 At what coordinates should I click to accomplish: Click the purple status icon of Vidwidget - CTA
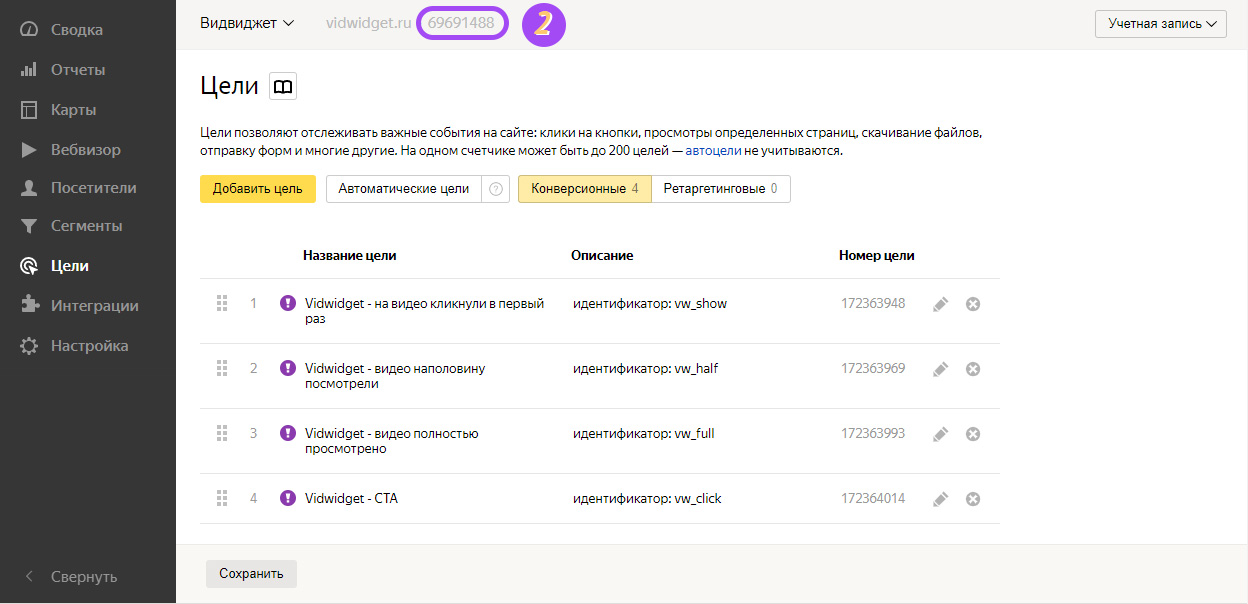click(288, 498)
